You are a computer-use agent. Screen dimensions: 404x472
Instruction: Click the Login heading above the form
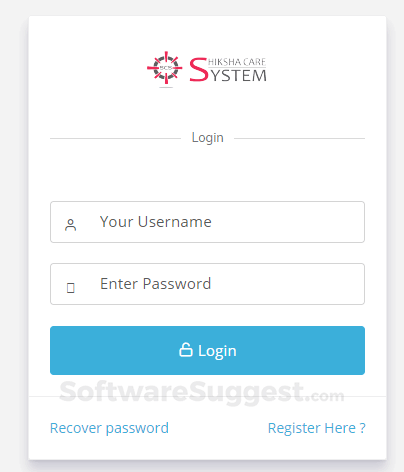pos(207,138)
